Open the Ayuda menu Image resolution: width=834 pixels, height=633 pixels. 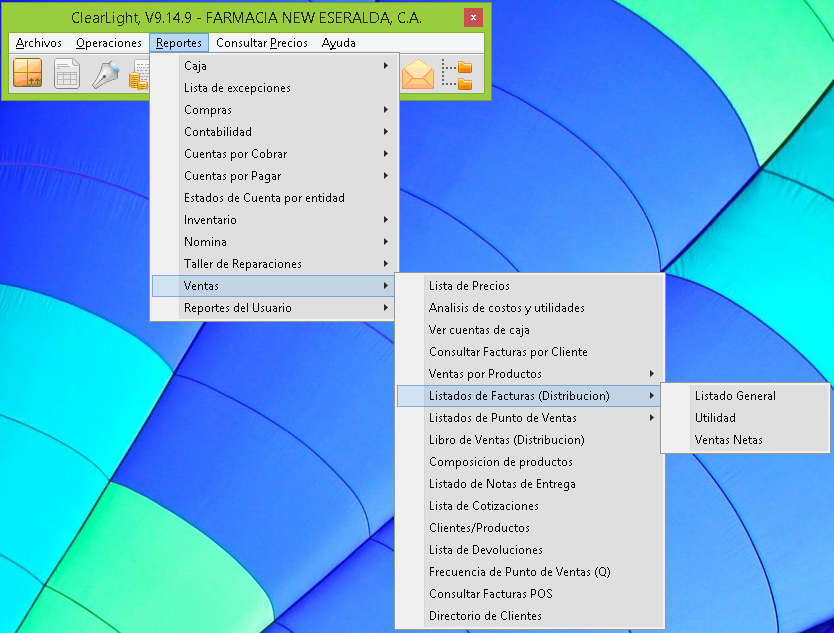click(x=339, y=43)
